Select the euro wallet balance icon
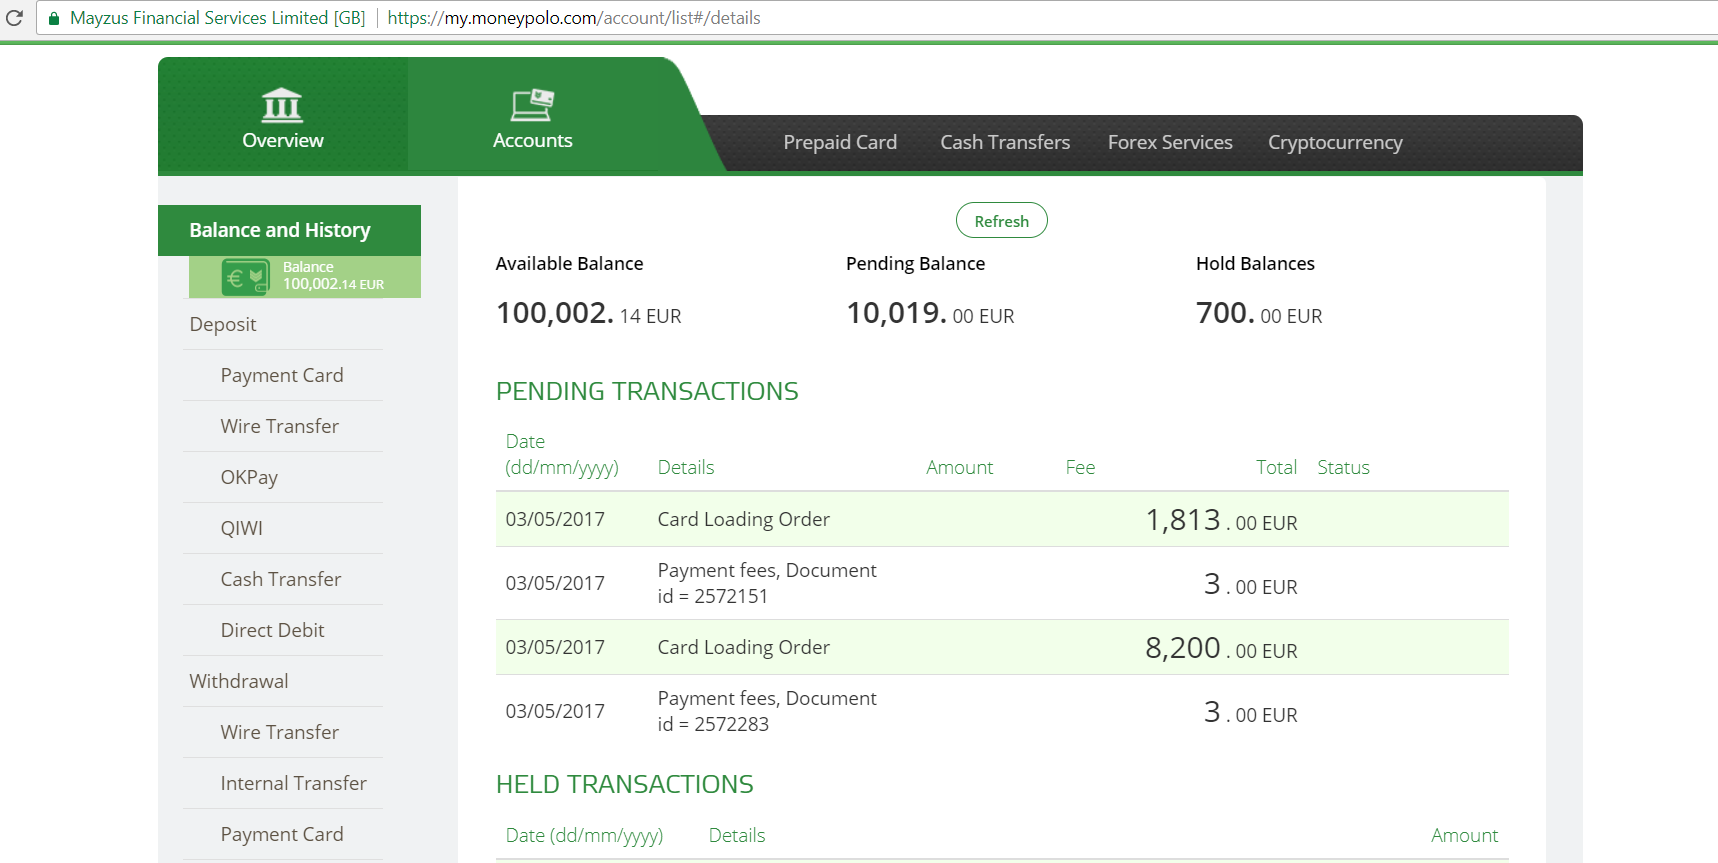1718x863 pixels. [x=245, y=277]
